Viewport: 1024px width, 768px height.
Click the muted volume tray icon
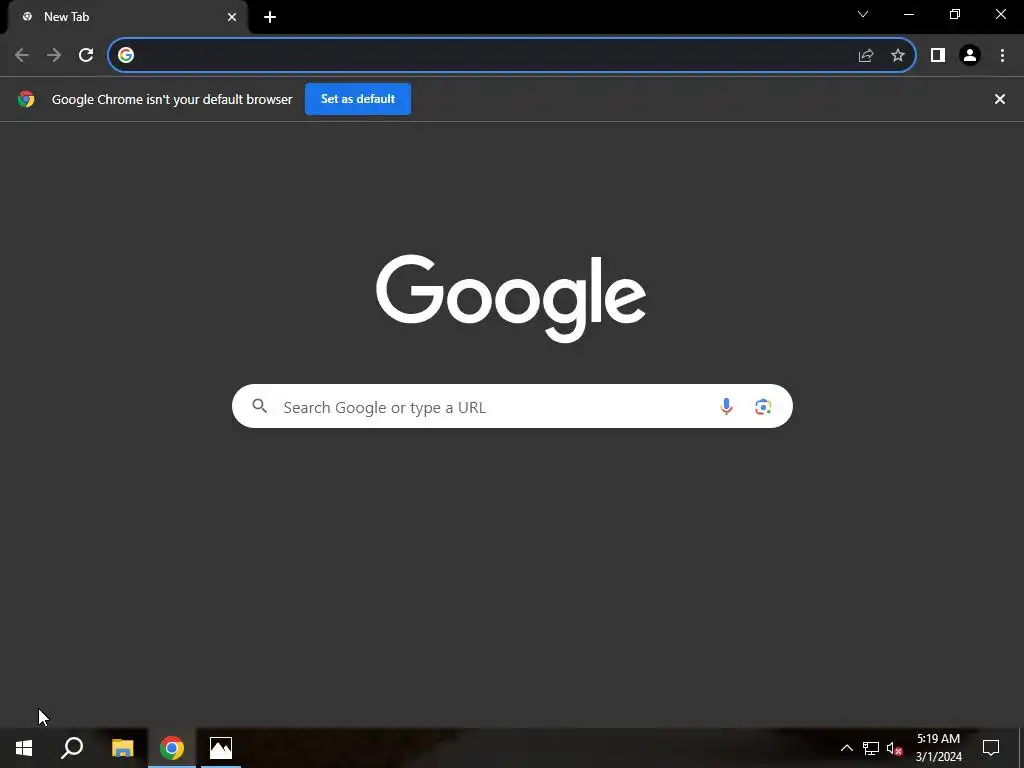coord(895,748)
